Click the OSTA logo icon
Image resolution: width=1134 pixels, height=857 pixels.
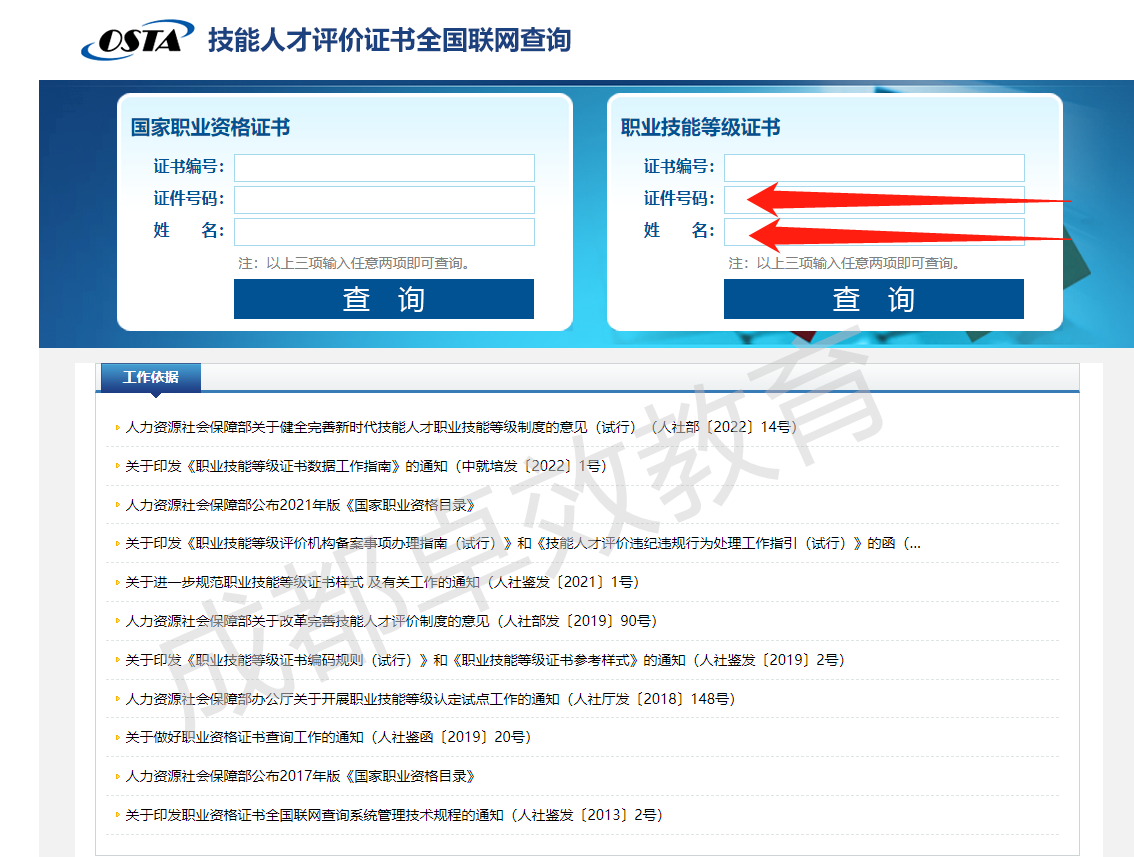137,40
